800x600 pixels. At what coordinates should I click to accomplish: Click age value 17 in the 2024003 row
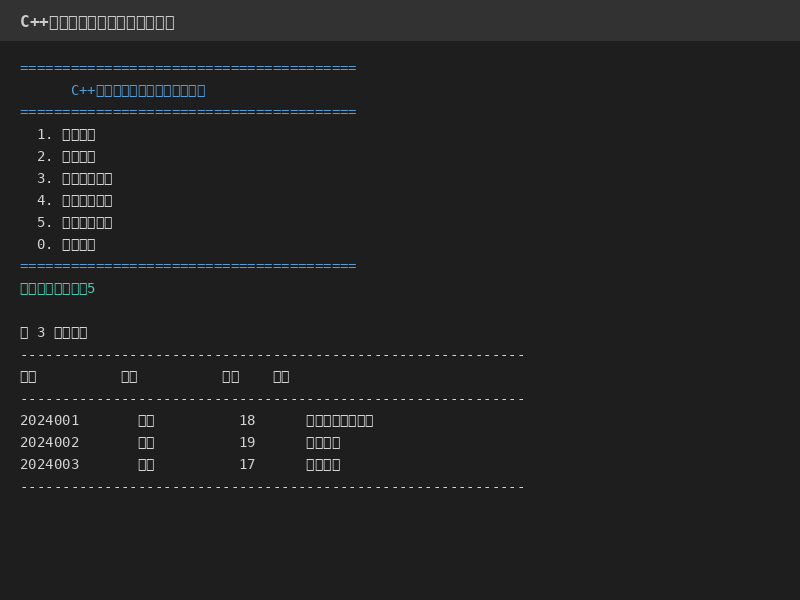[247, 464]
